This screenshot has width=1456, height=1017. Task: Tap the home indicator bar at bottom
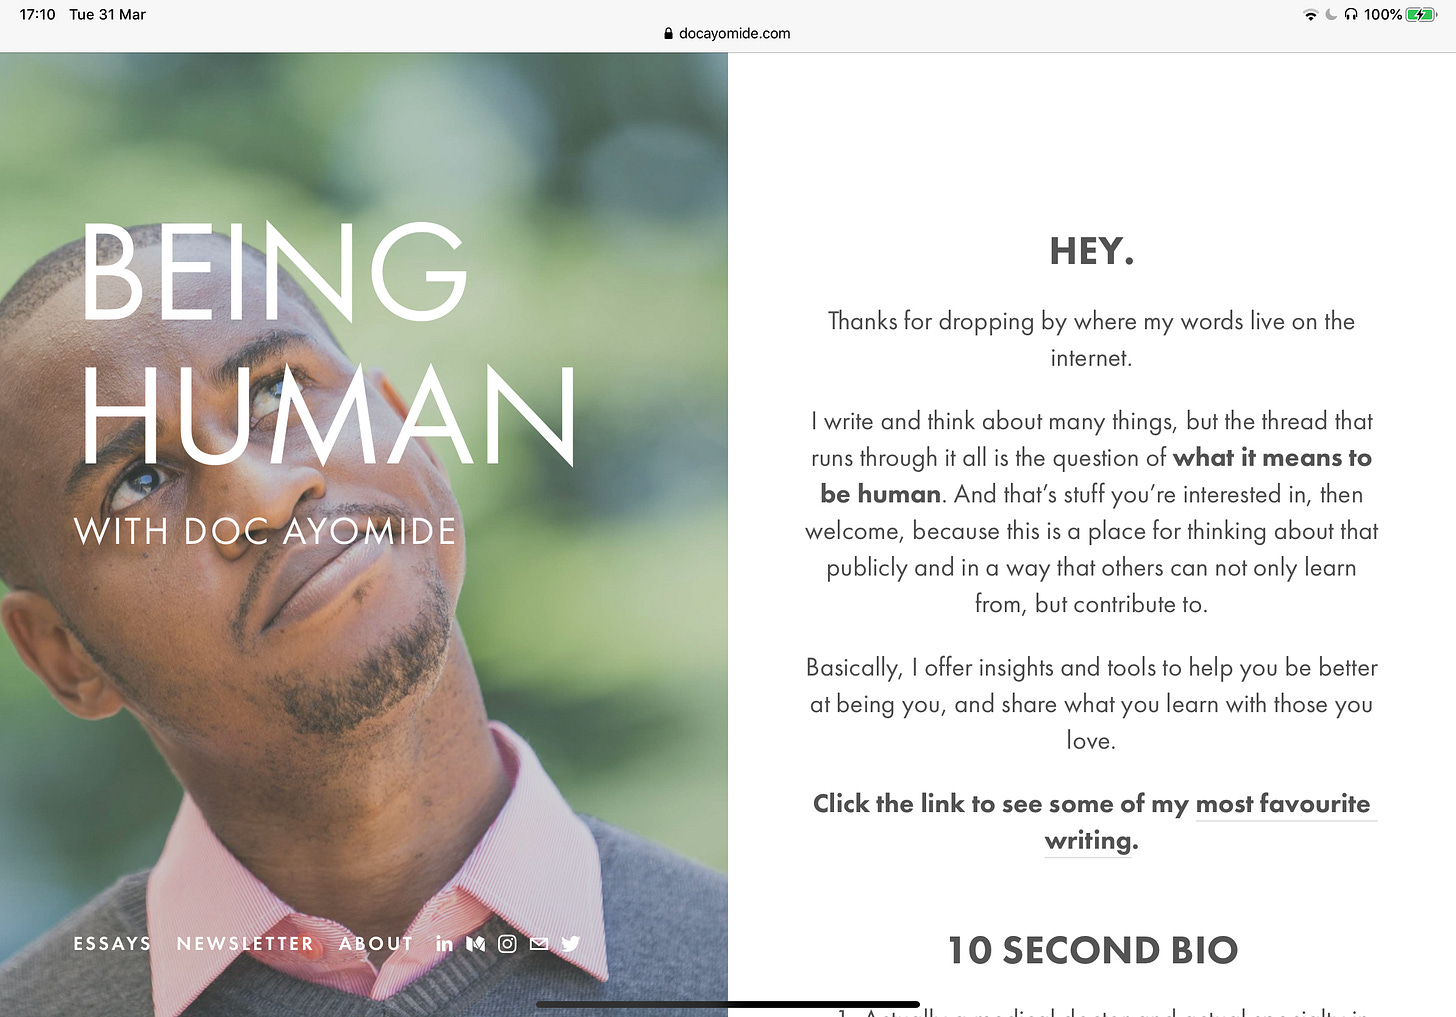pyautogui.click(x=727, y=1004)
